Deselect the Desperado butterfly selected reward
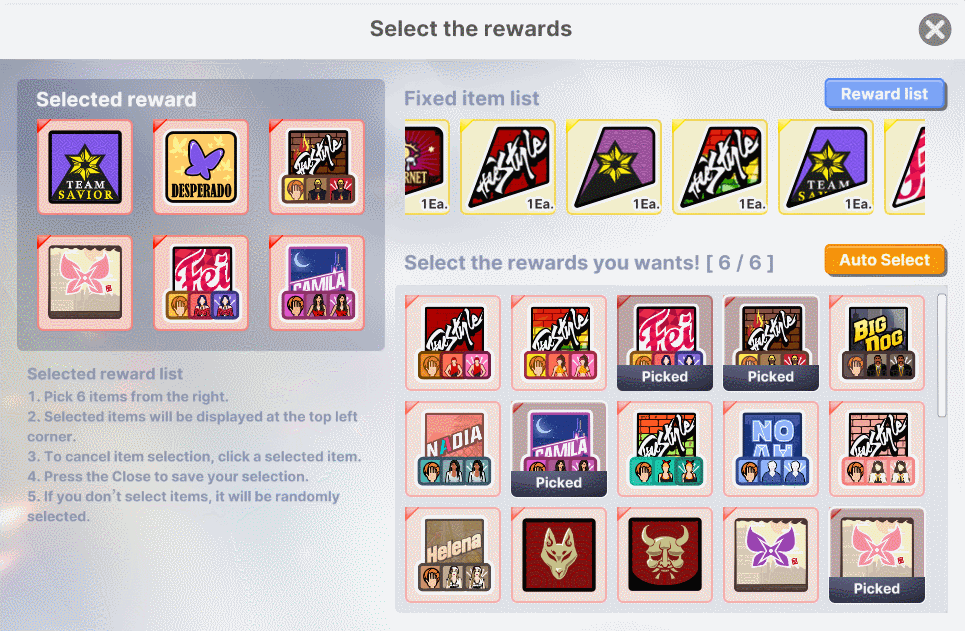 pos(201,167)
